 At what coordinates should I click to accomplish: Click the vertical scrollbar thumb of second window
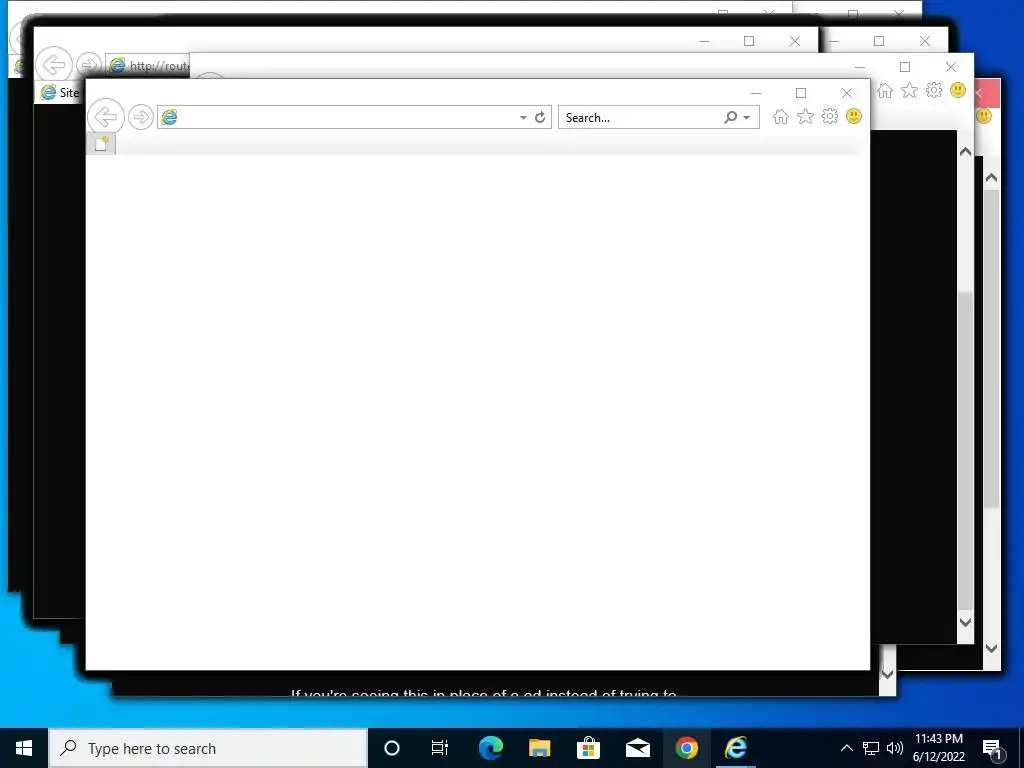(965, 451)
